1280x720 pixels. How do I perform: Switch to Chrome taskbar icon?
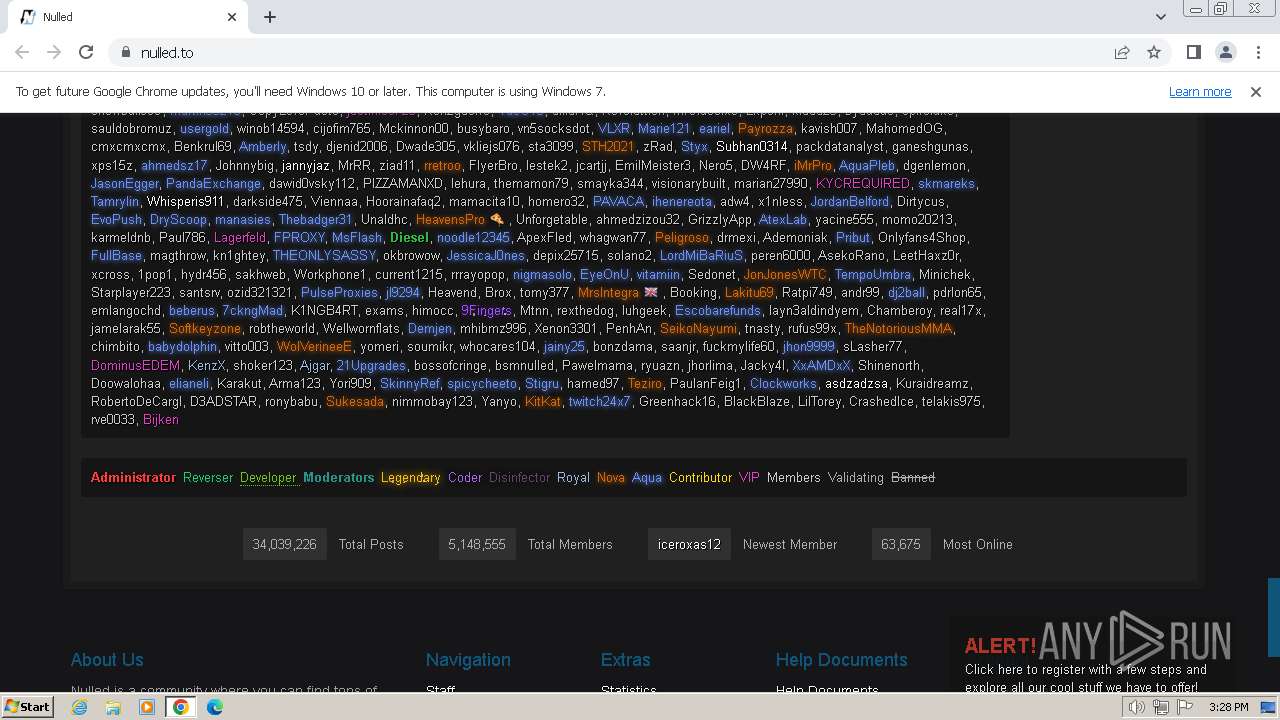(x=181, y=707)
